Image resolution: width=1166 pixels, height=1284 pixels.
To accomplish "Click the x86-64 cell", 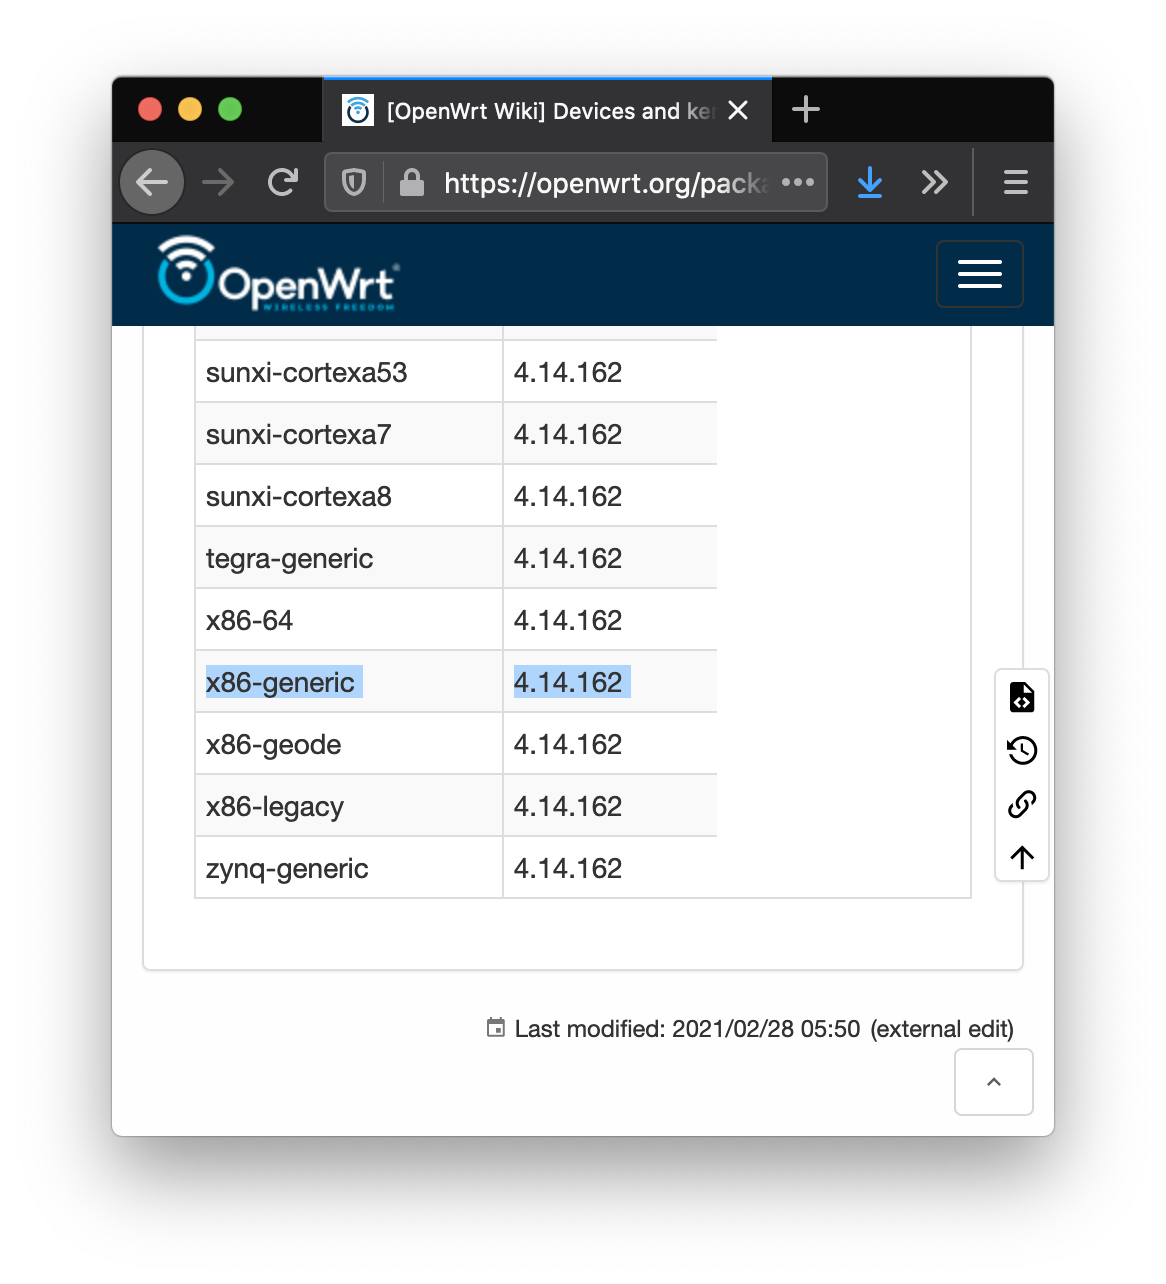I will tap(349, 620).
